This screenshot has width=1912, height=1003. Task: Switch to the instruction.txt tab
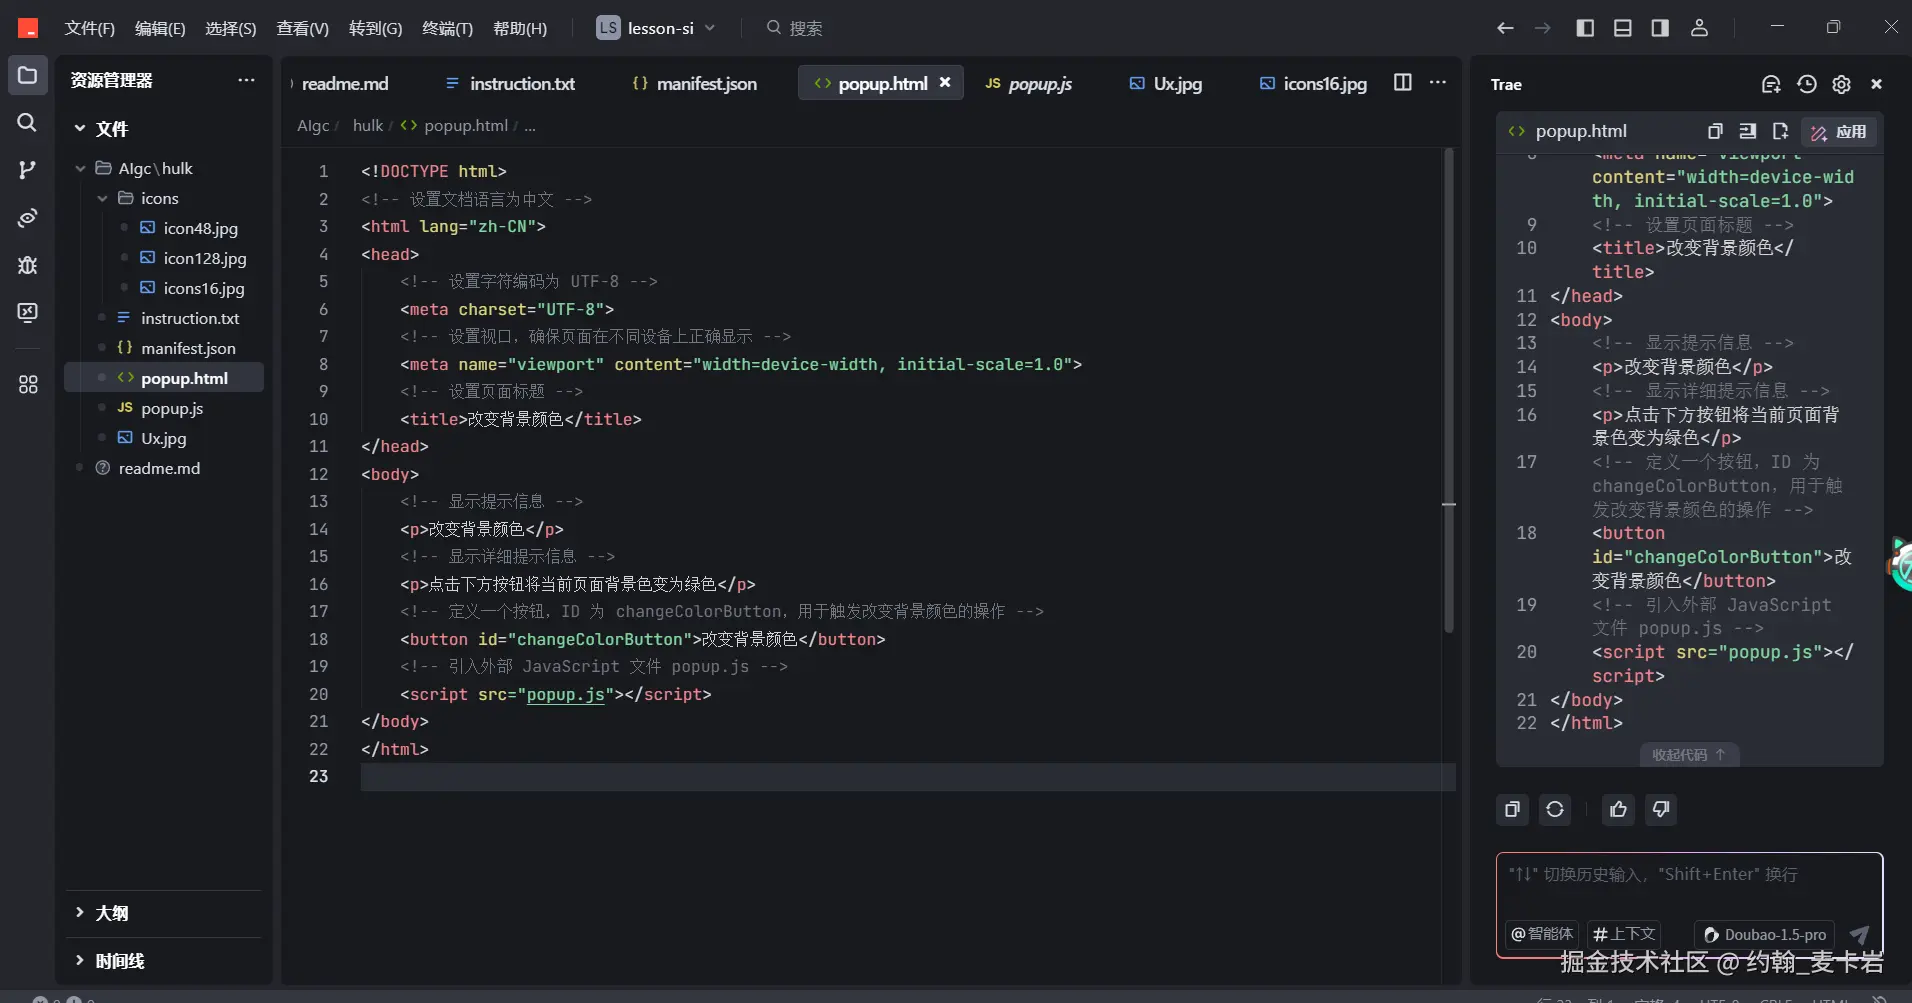click(x=510, y=84)
